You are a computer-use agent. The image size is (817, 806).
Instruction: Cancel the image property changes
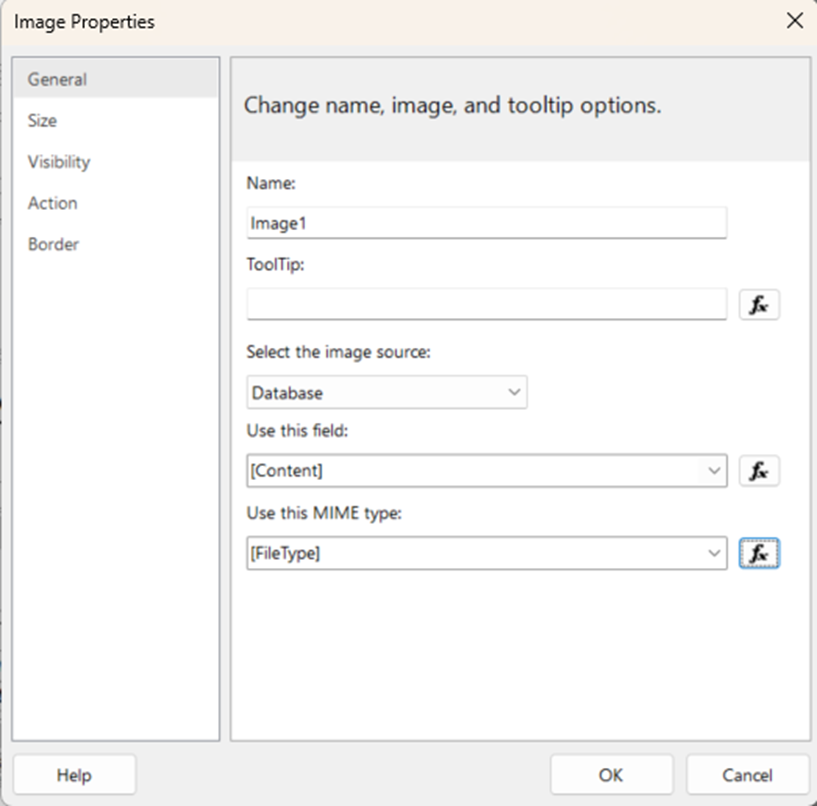(x=747, y=775)
